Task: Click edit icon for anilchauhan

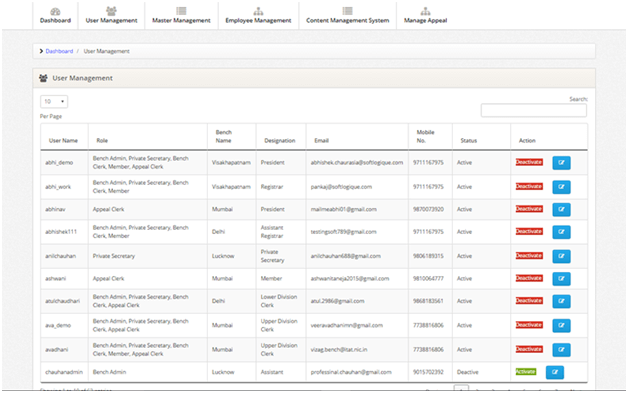Action: pos(561,256)
